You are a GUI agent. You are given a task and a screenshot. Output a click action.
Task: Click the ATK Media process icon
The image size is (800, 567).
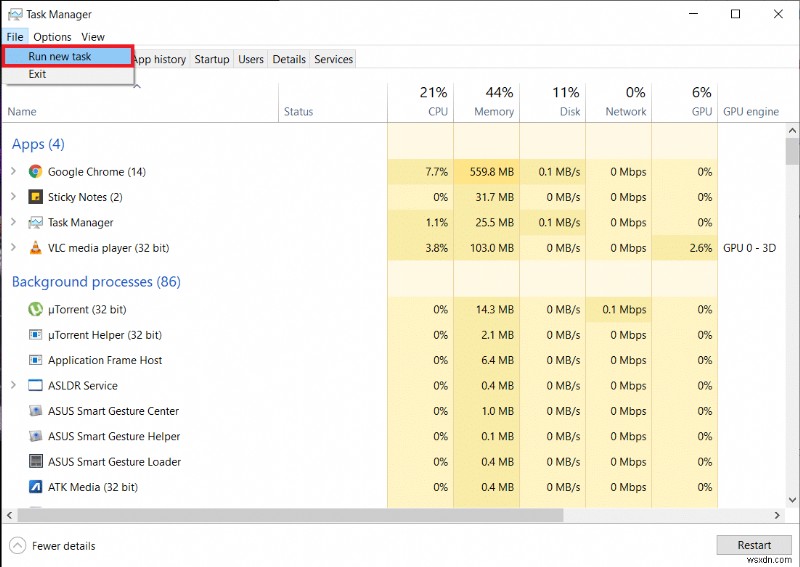click(35, 487)
